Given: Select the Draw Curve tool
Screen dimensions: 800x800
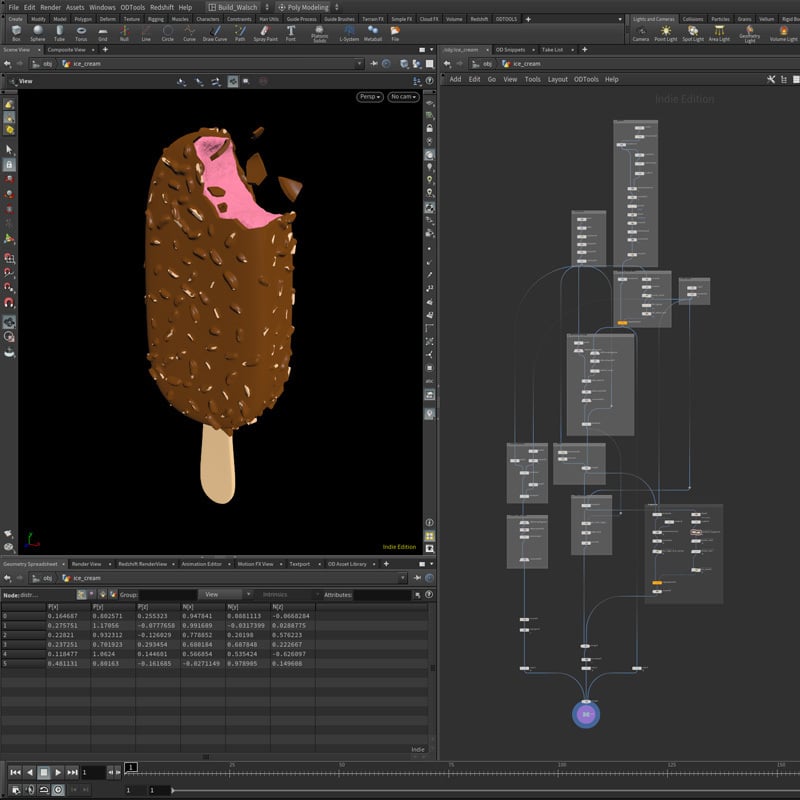Looking at the screenshot, I should (215, 33).
